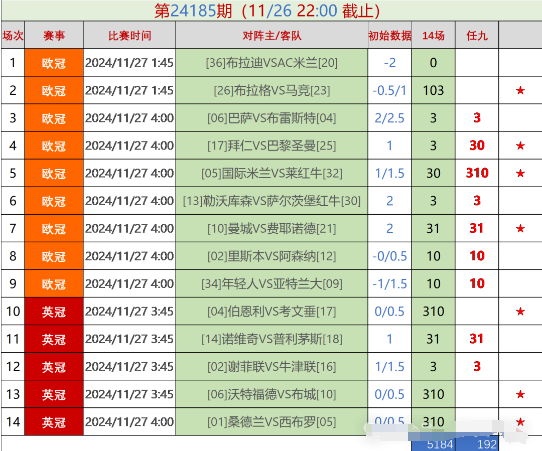Click the red star in row 10
542x451 pixels.
(x=520, y=311)
